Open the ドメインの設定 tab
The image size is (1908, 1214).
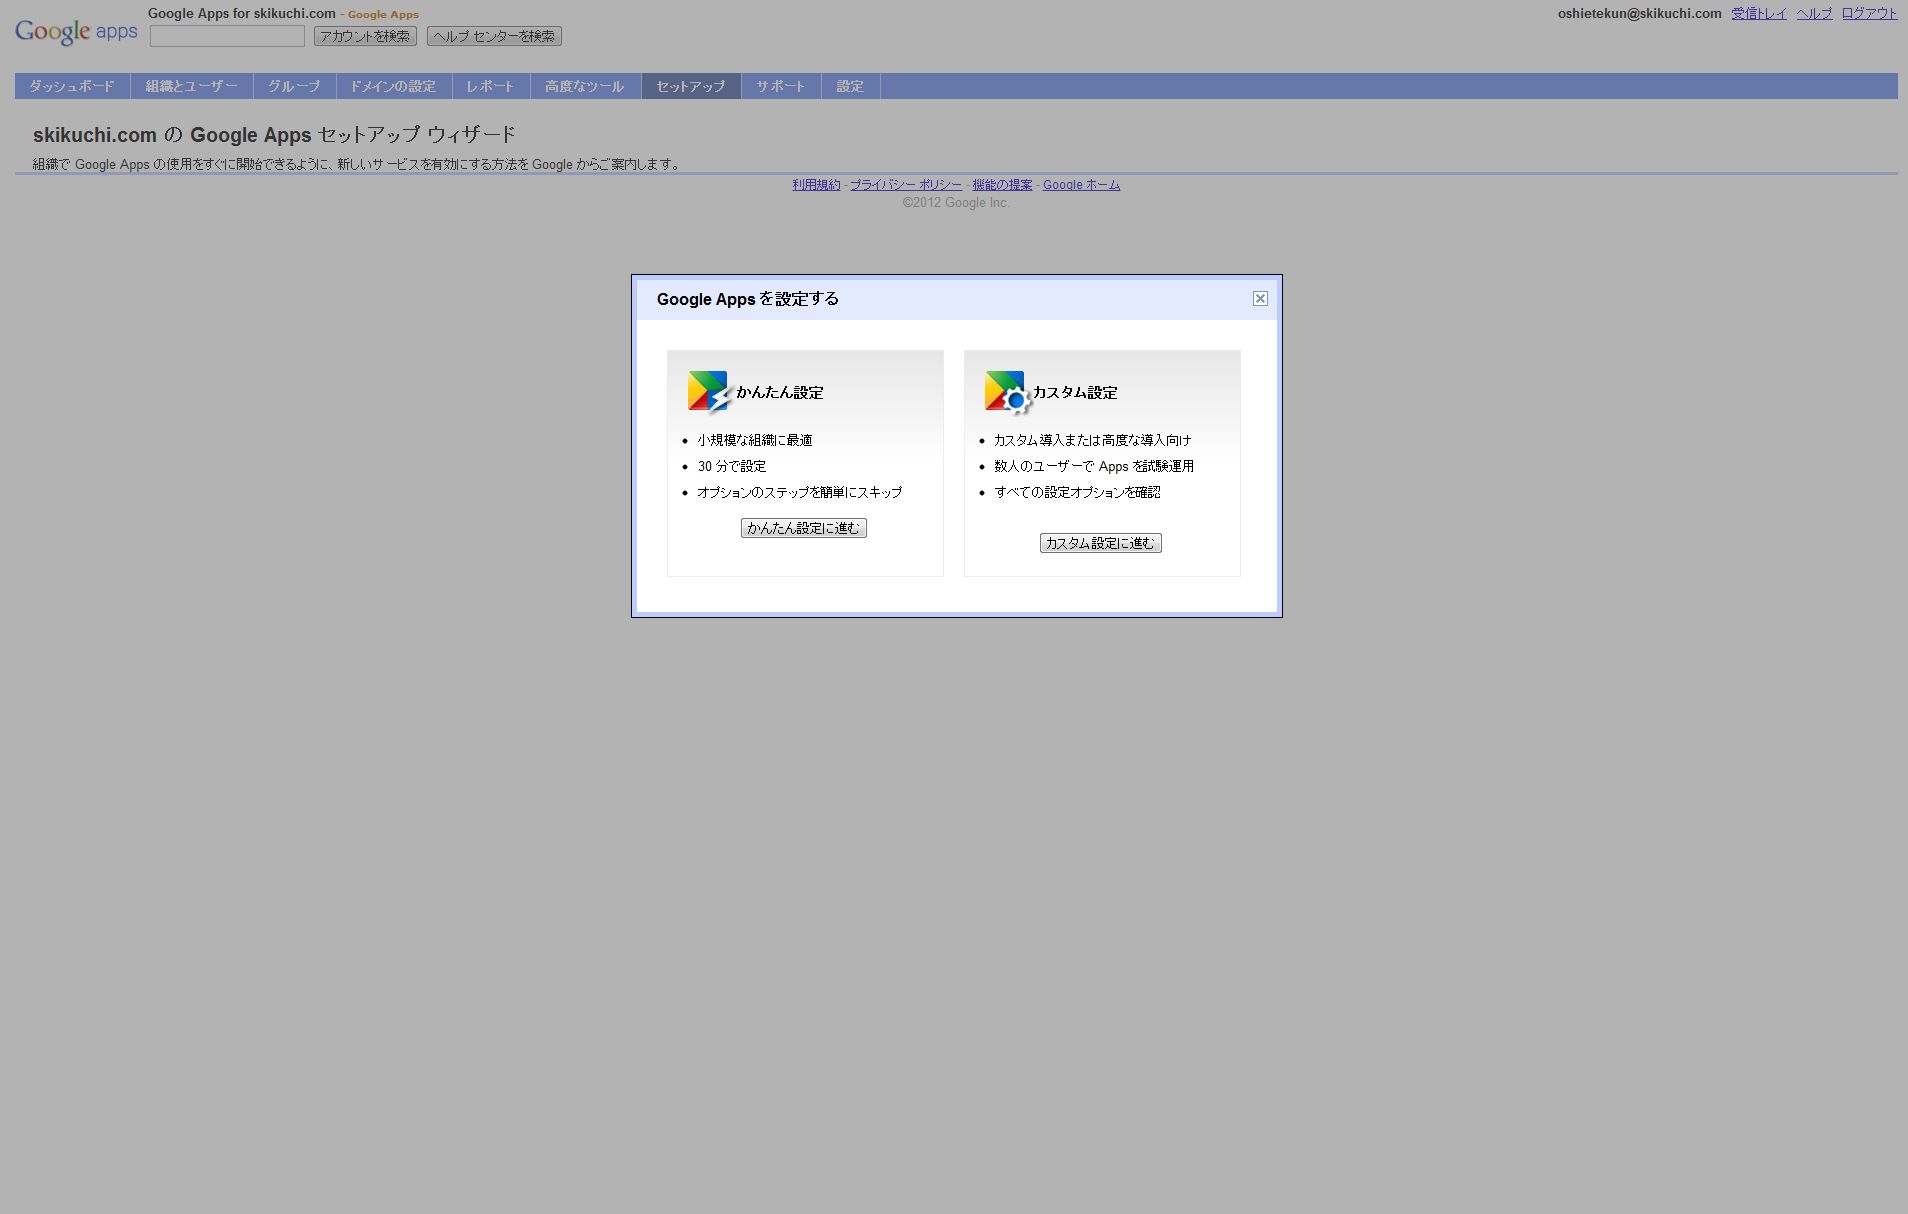pyautogui.click(x=394, y=86)
